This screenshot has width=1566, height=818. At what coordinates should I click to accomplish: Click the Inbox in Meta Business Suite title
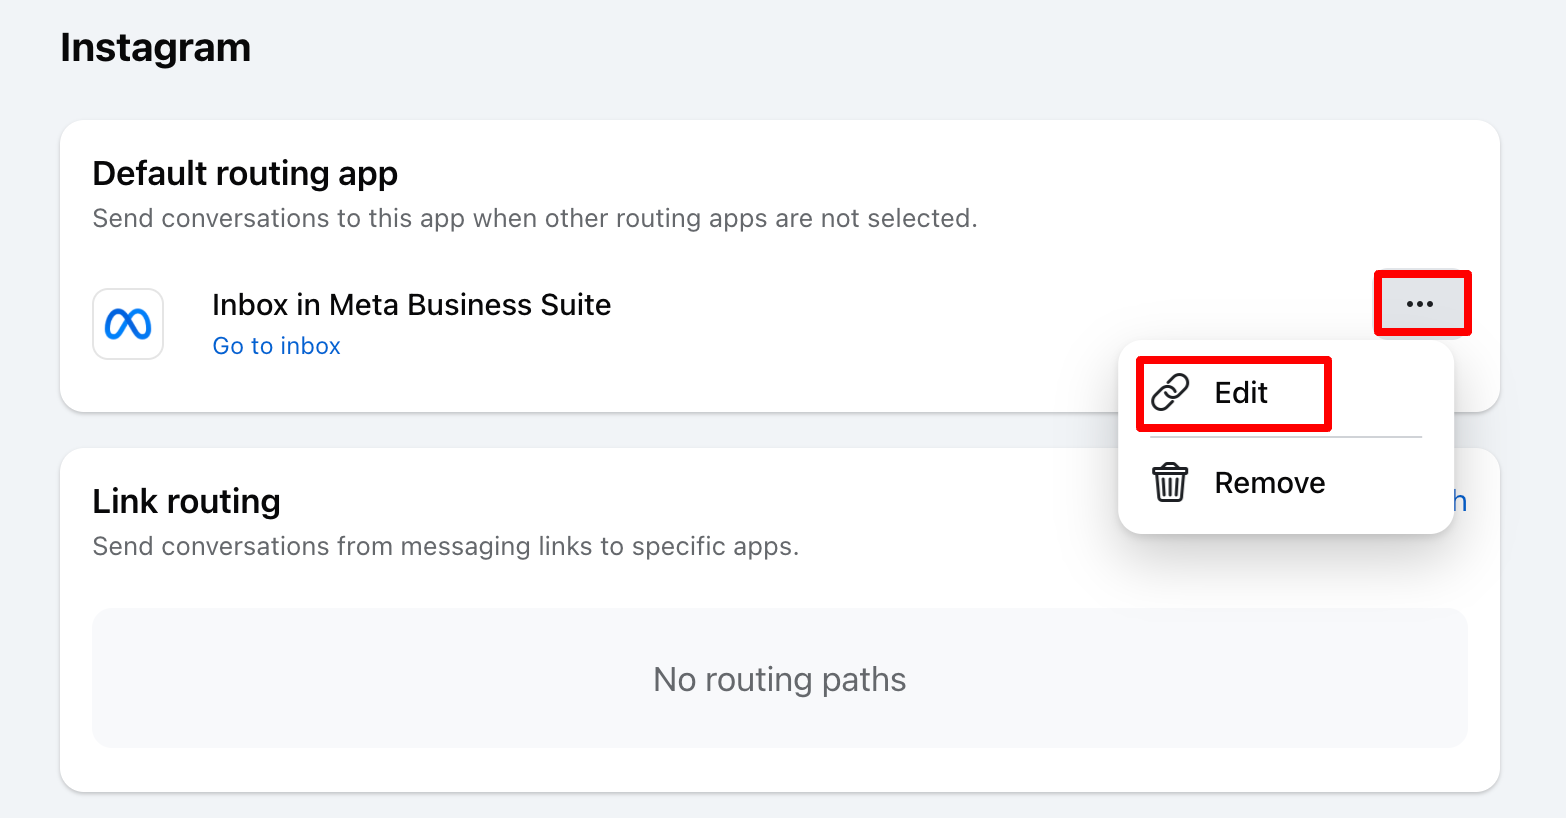tap(411, 305)
